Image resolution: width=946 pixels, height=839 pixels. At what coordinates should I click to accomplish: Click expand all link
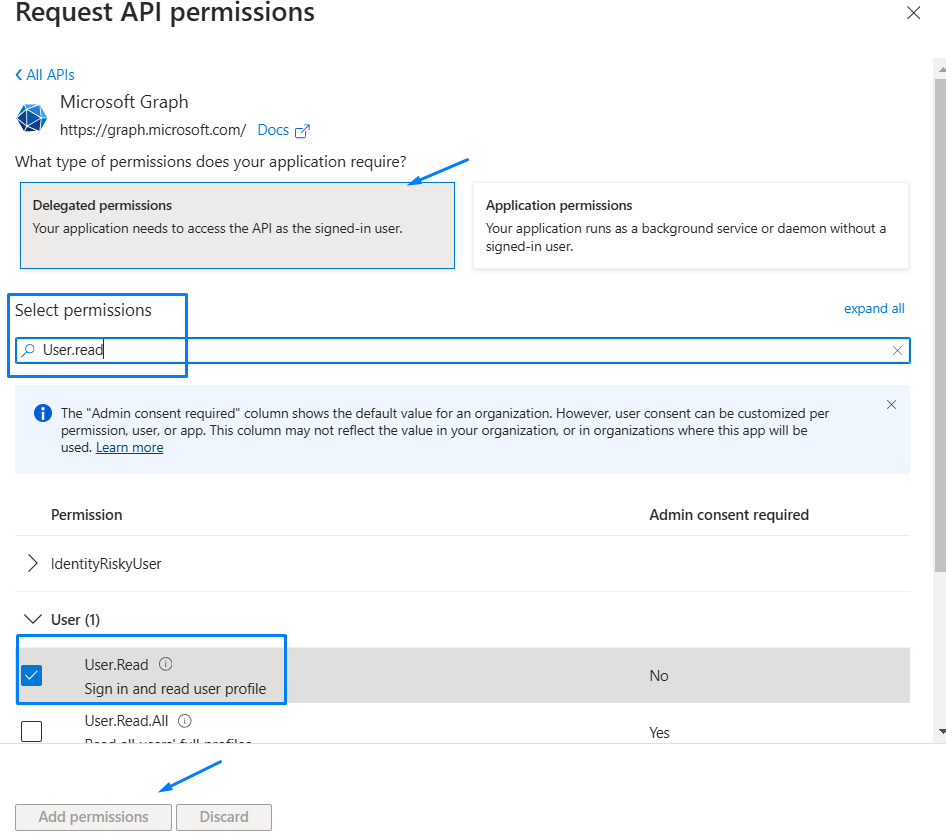tap(874, 309)
